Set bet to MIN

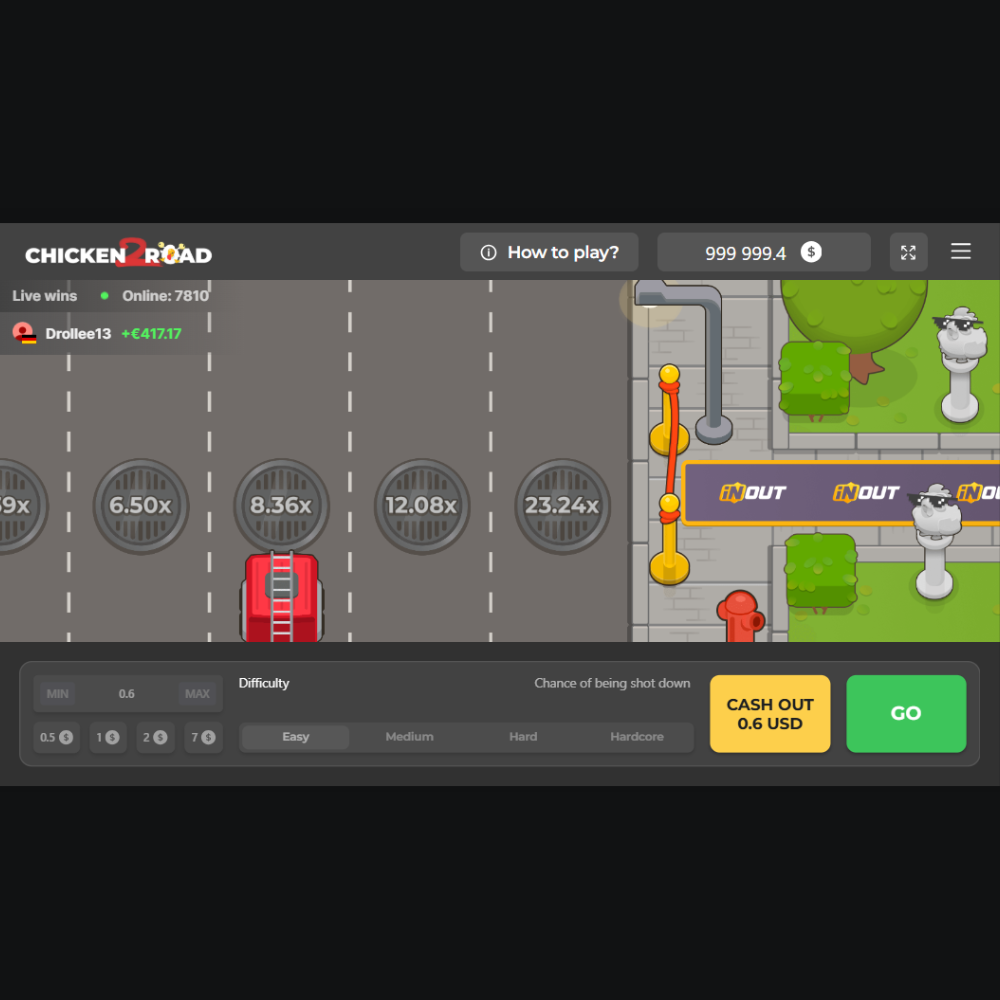pos(57,694)
